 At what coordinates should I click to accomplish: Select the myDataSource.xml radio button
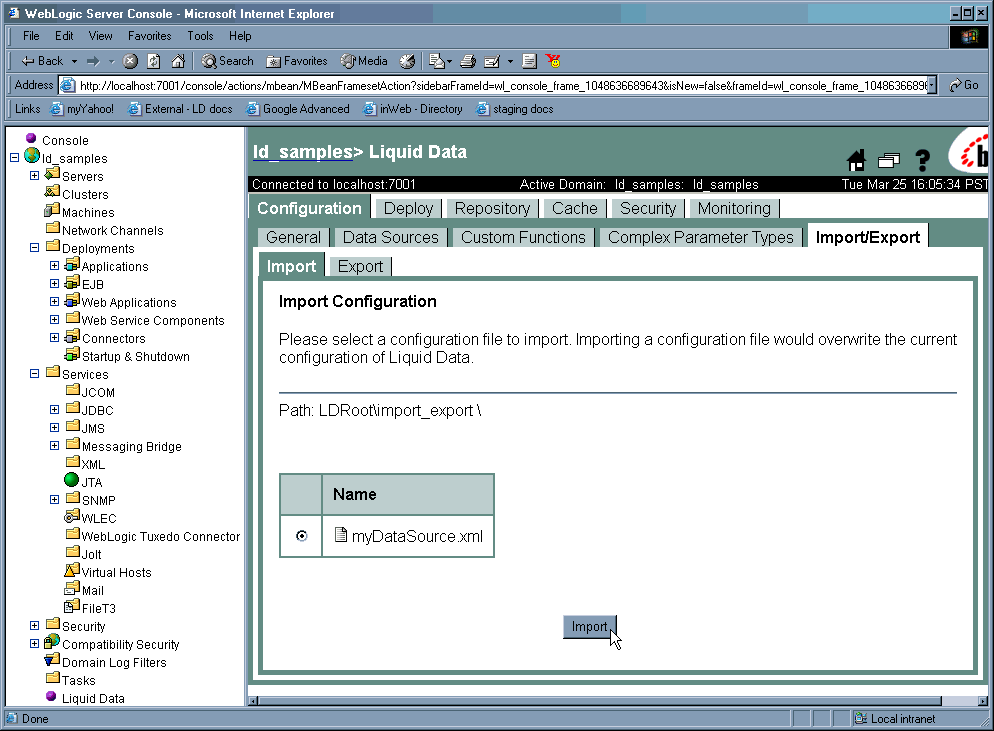click(x=302, y=536)
